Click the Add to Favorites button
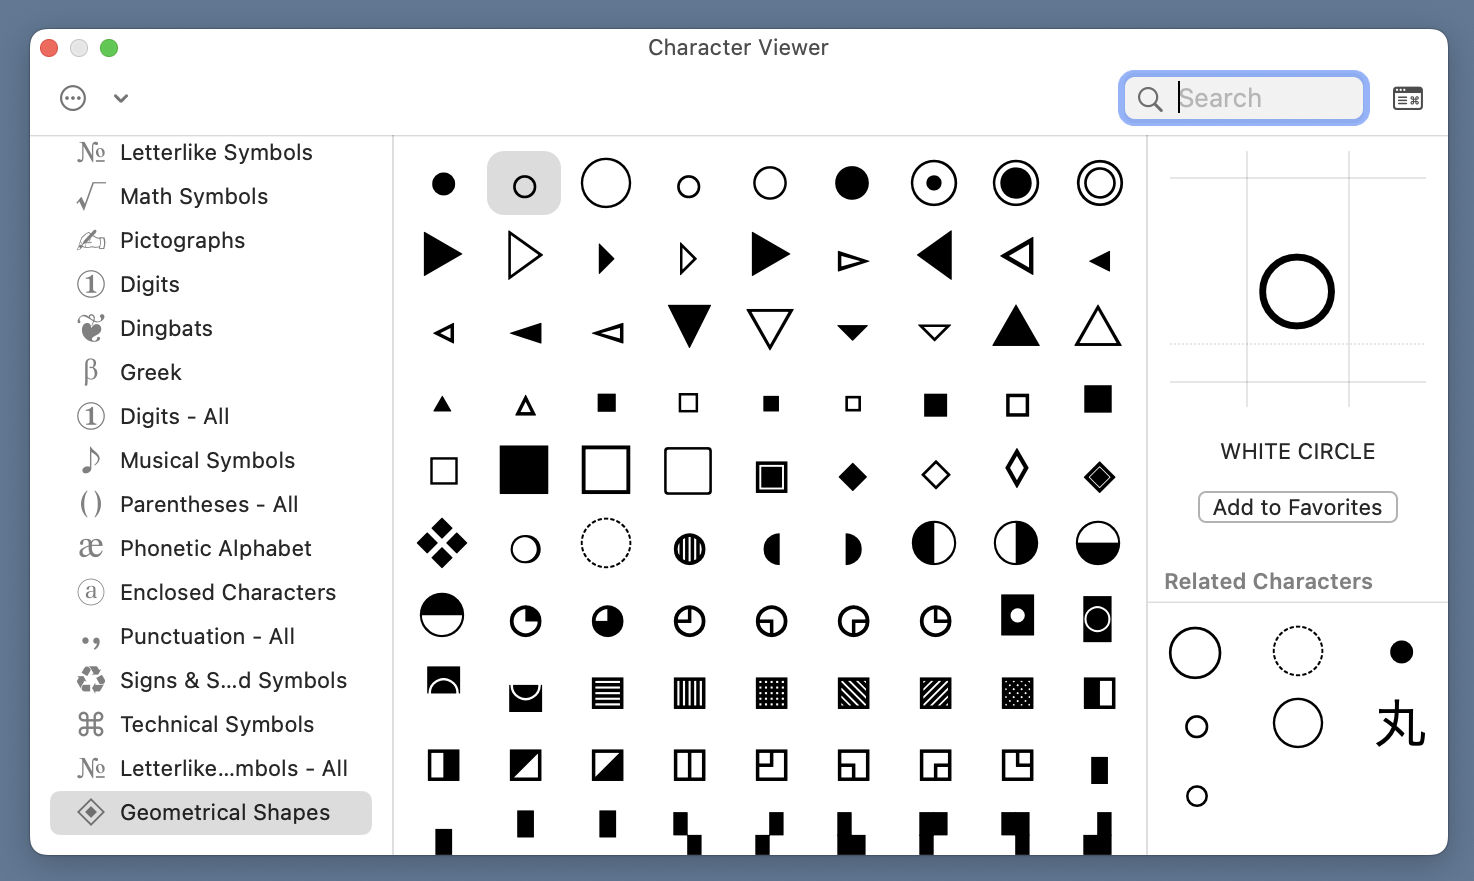Viewport: 1474px width, 881px height. tap(1297, 507)
